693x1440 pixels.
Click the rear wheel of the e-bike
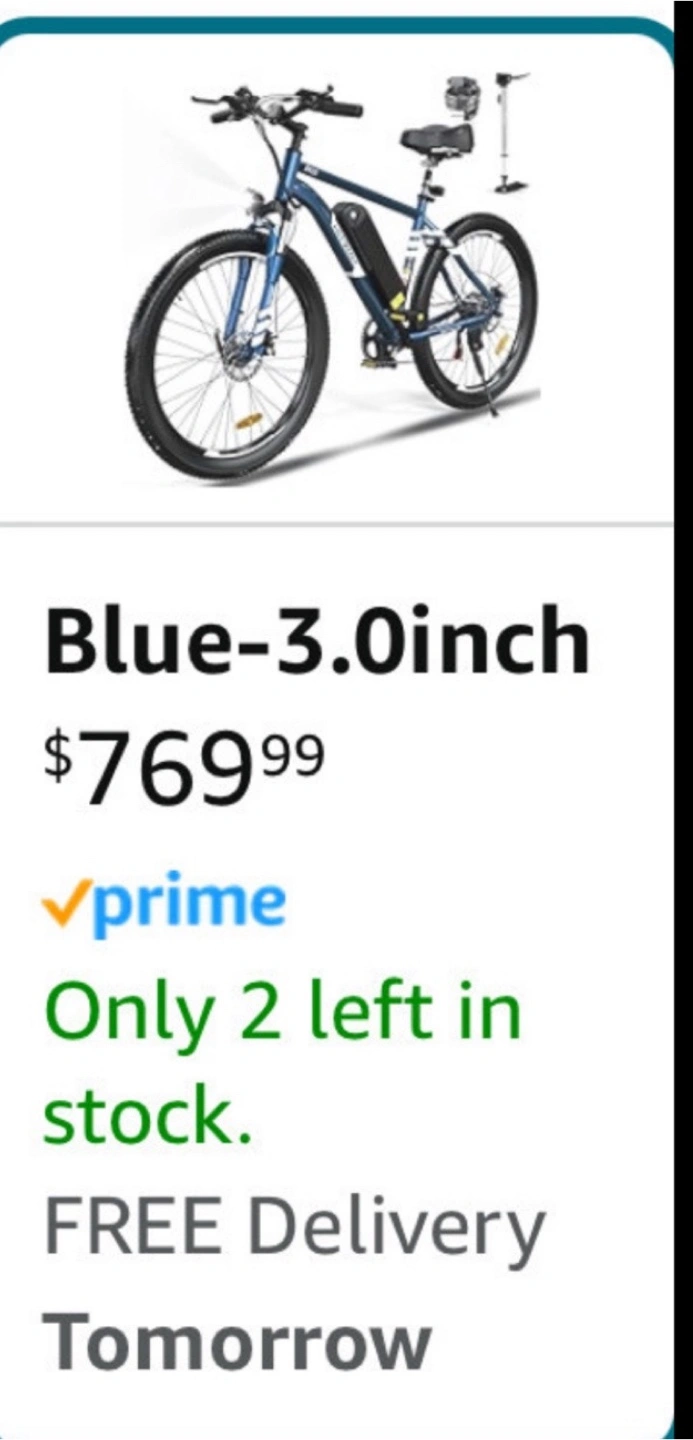[476, 310]
